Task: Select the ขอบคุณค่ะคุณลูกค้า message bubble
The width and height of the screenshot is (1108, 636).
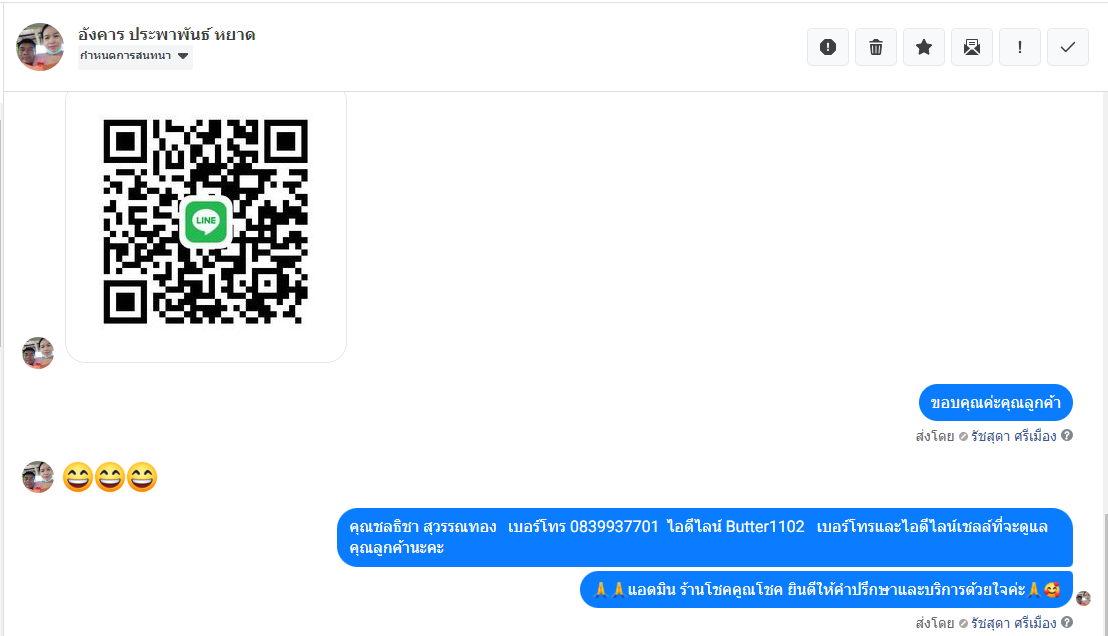Action: pyautogui.click(x=996, y=403)
